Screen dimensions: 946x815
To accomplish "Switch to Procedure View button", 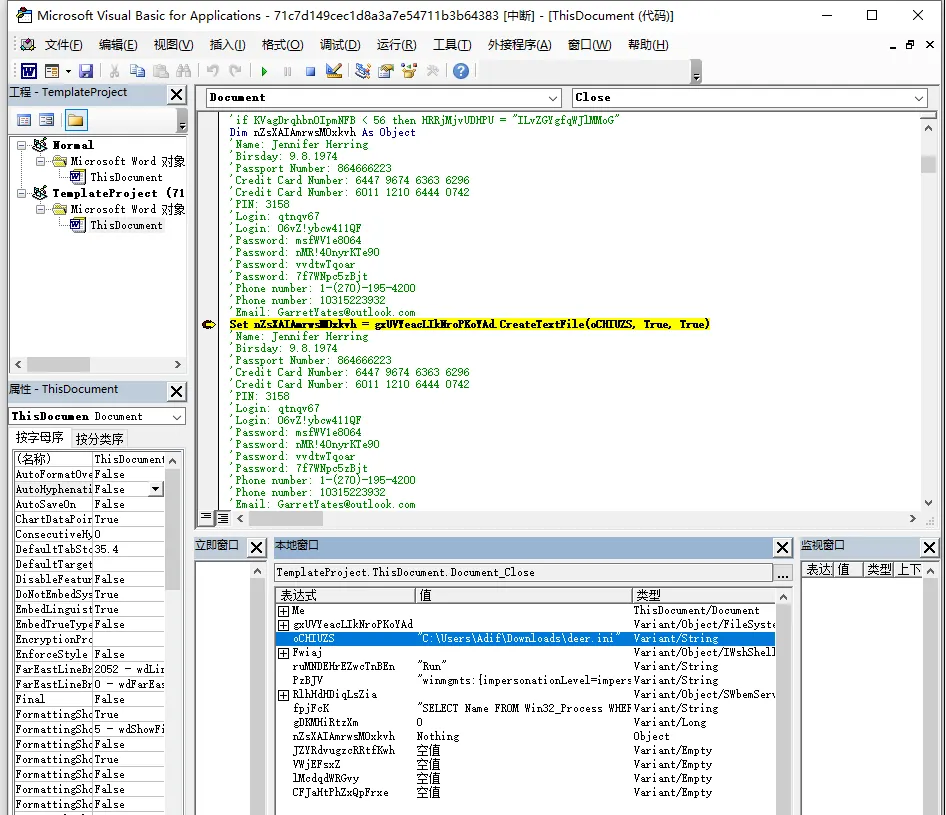I will pos(206,518).
